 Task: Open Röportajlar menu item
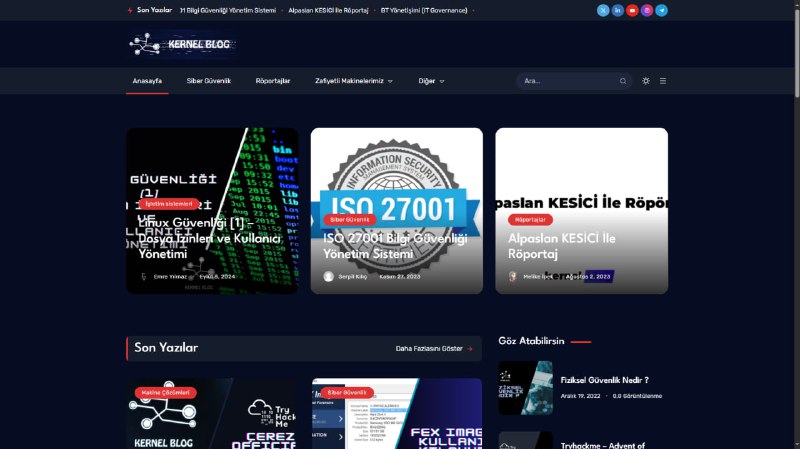[x=273, y=81]
